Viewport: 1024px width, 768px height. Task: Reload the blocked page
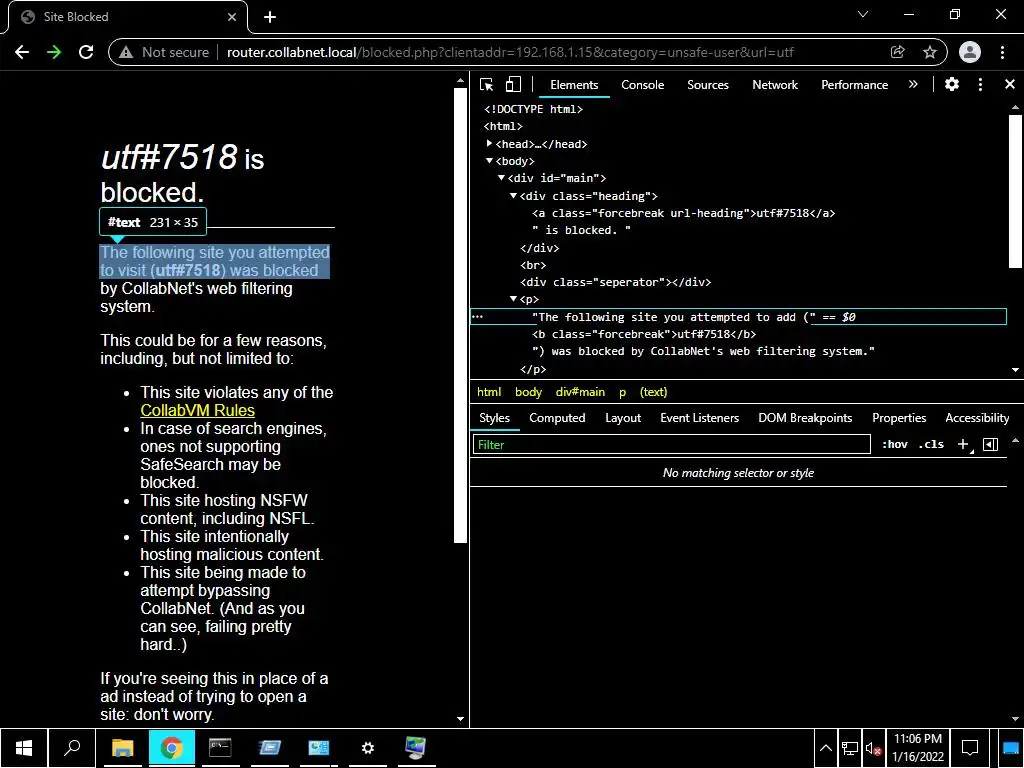(86, 52)
